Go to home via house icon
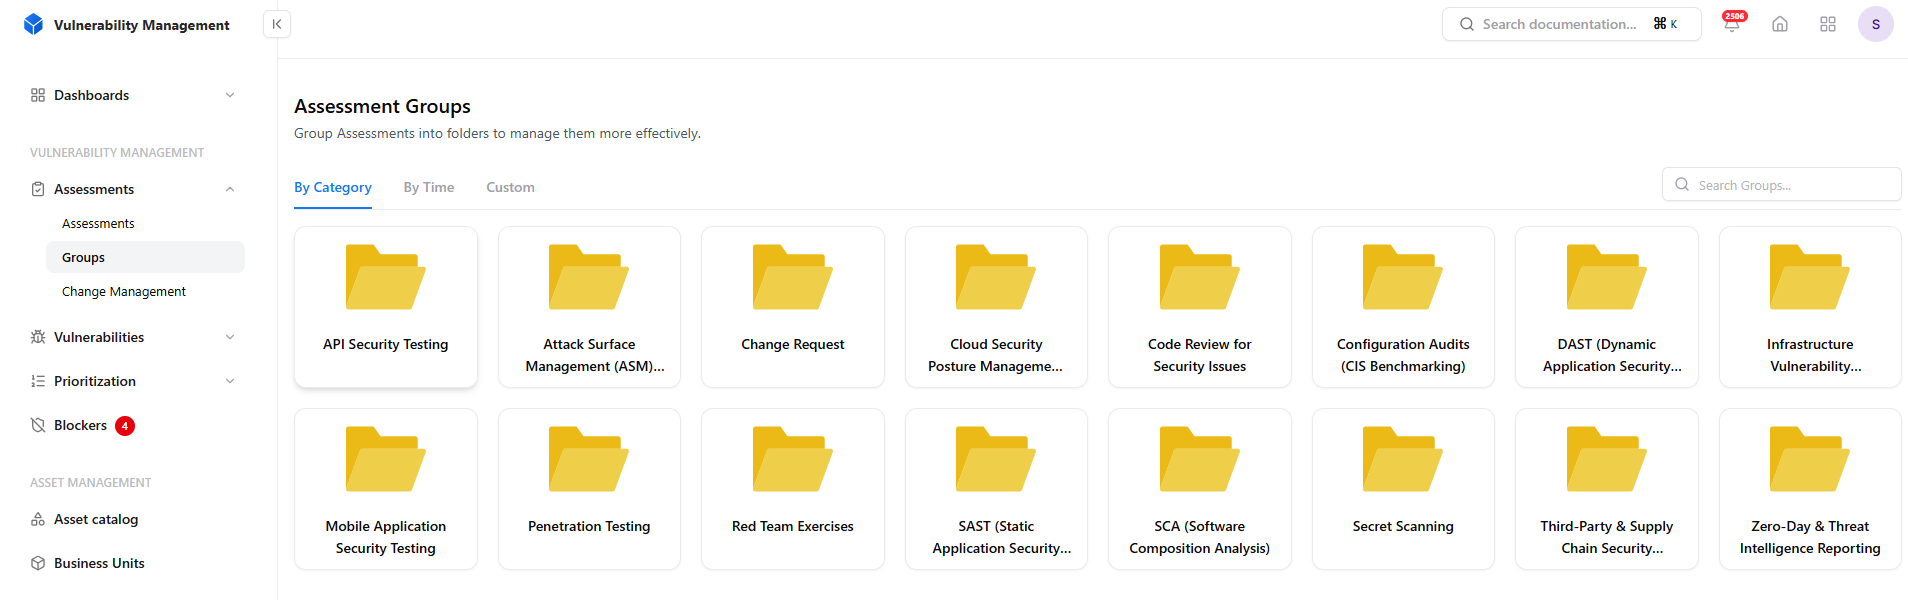Image resolution: width=1908 pixels, height=600 pixels. click(1780, 24)
